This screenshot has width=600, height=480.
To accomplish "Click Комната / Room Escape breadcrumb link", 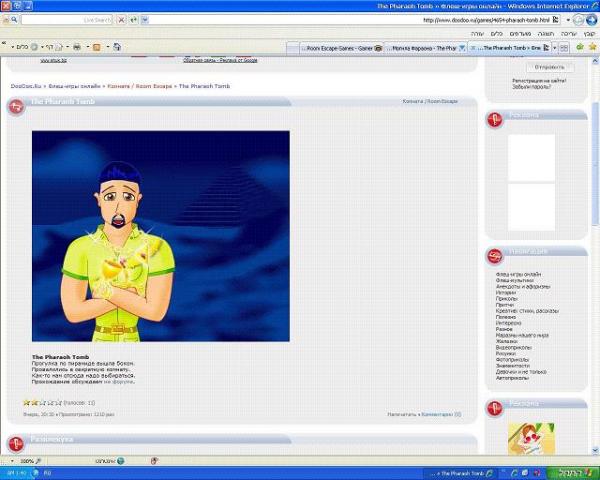I will 139,86.
